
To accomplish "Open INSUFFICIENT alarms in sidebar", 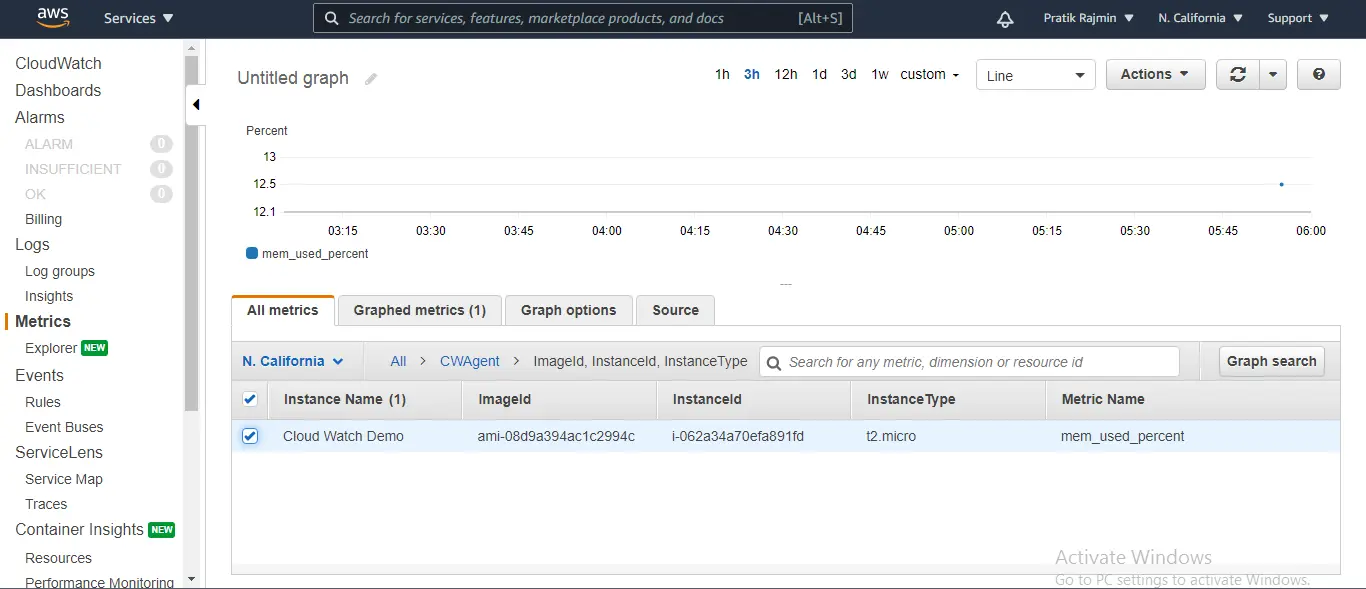I will (x=73, y=169).
